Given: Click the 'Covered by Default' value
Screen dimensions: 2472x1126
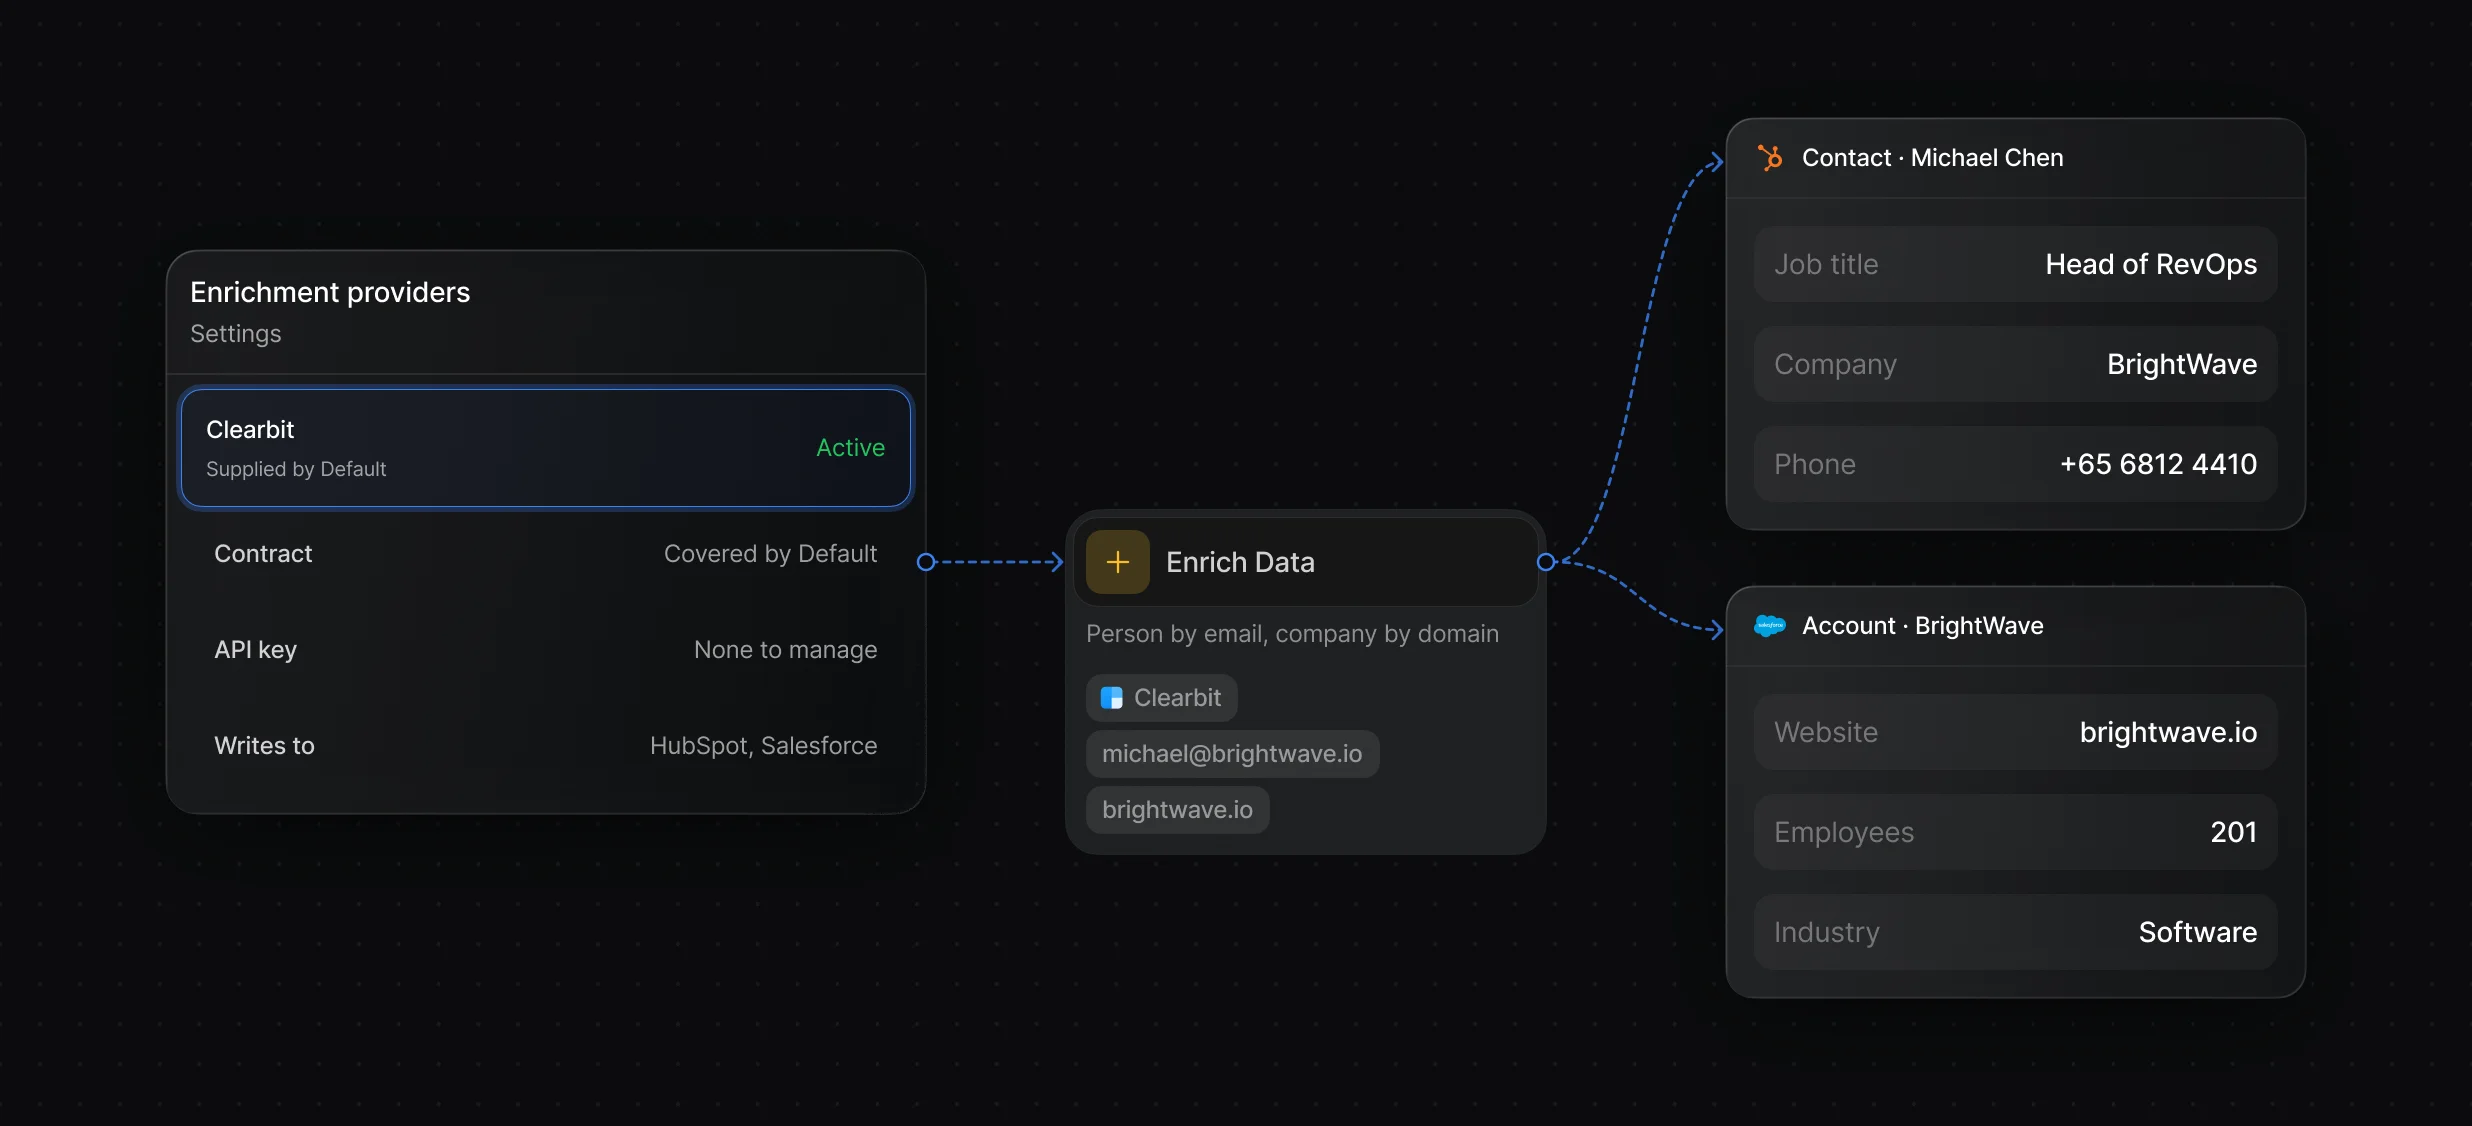Looking at the screenshot, I should pyautogui.click(x=770, y=554).
